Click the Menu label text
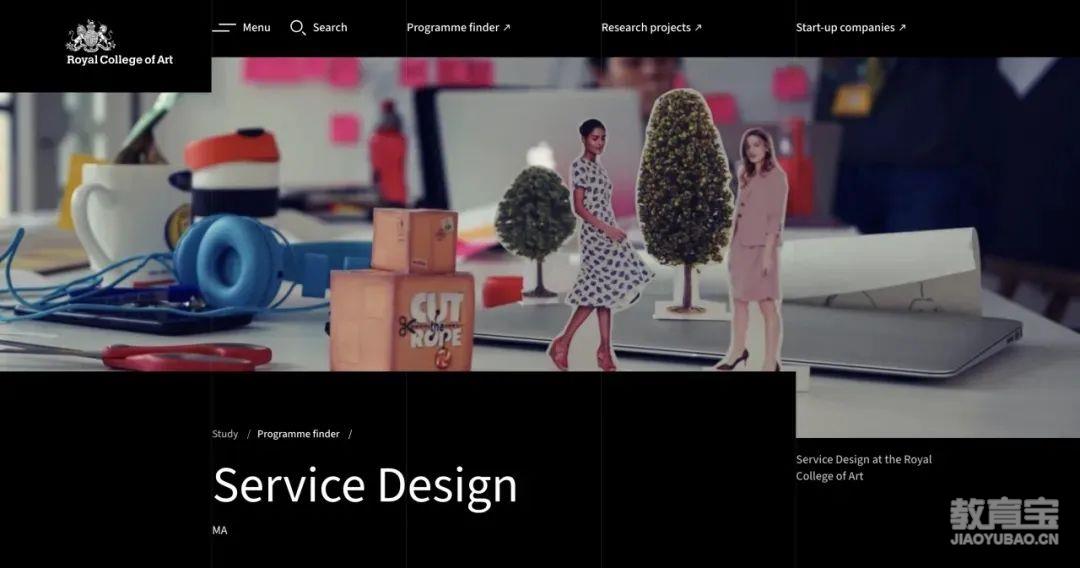This screenshot has height=568, width=1080. click(256, 28)
